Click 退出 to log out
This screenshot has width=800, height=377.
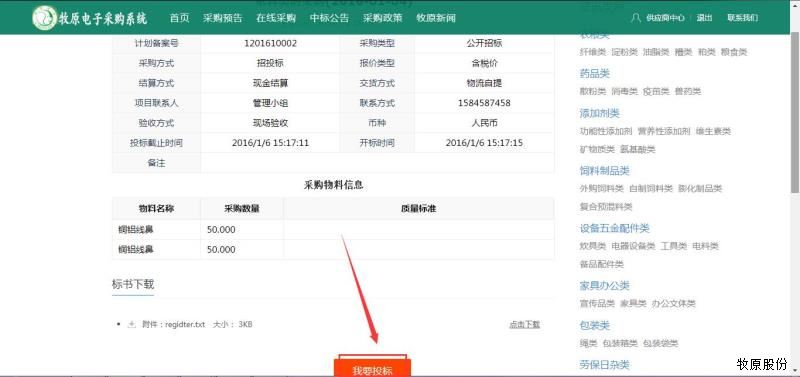pos(705,18)
